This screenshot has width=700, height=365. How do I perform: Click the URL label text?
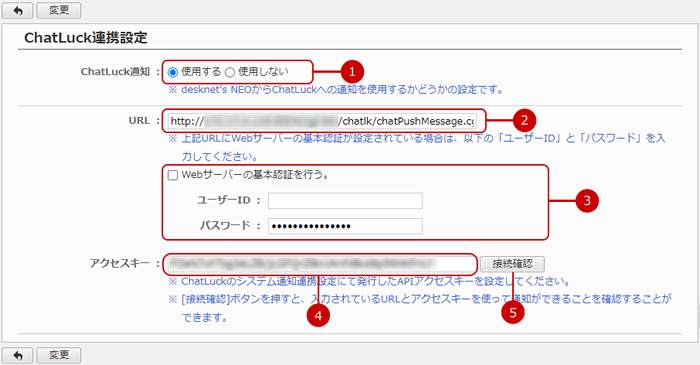139,121
